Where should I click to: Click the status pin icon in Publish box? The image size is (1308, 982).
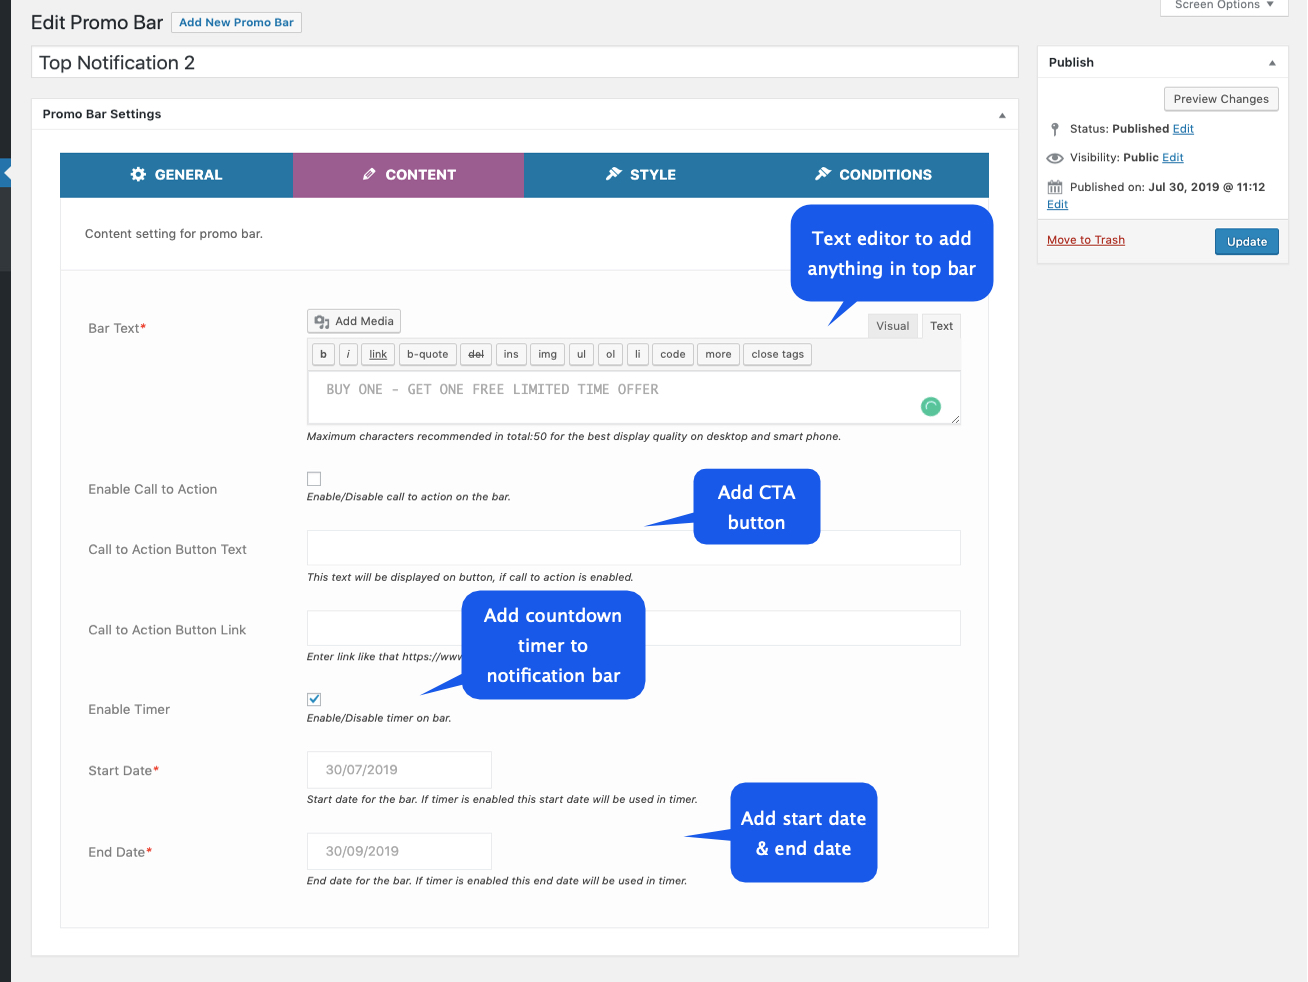point(1055,129)
